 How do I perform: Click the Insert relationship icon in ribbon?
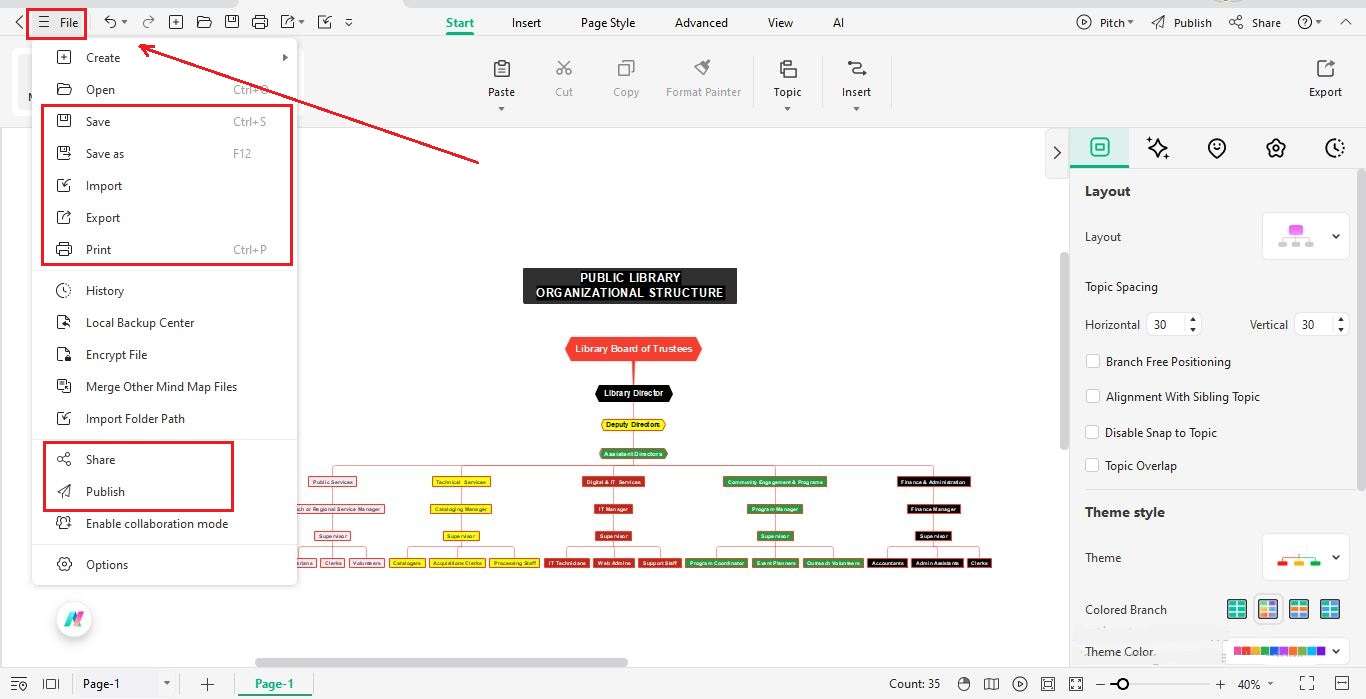(x=857, y=68)
